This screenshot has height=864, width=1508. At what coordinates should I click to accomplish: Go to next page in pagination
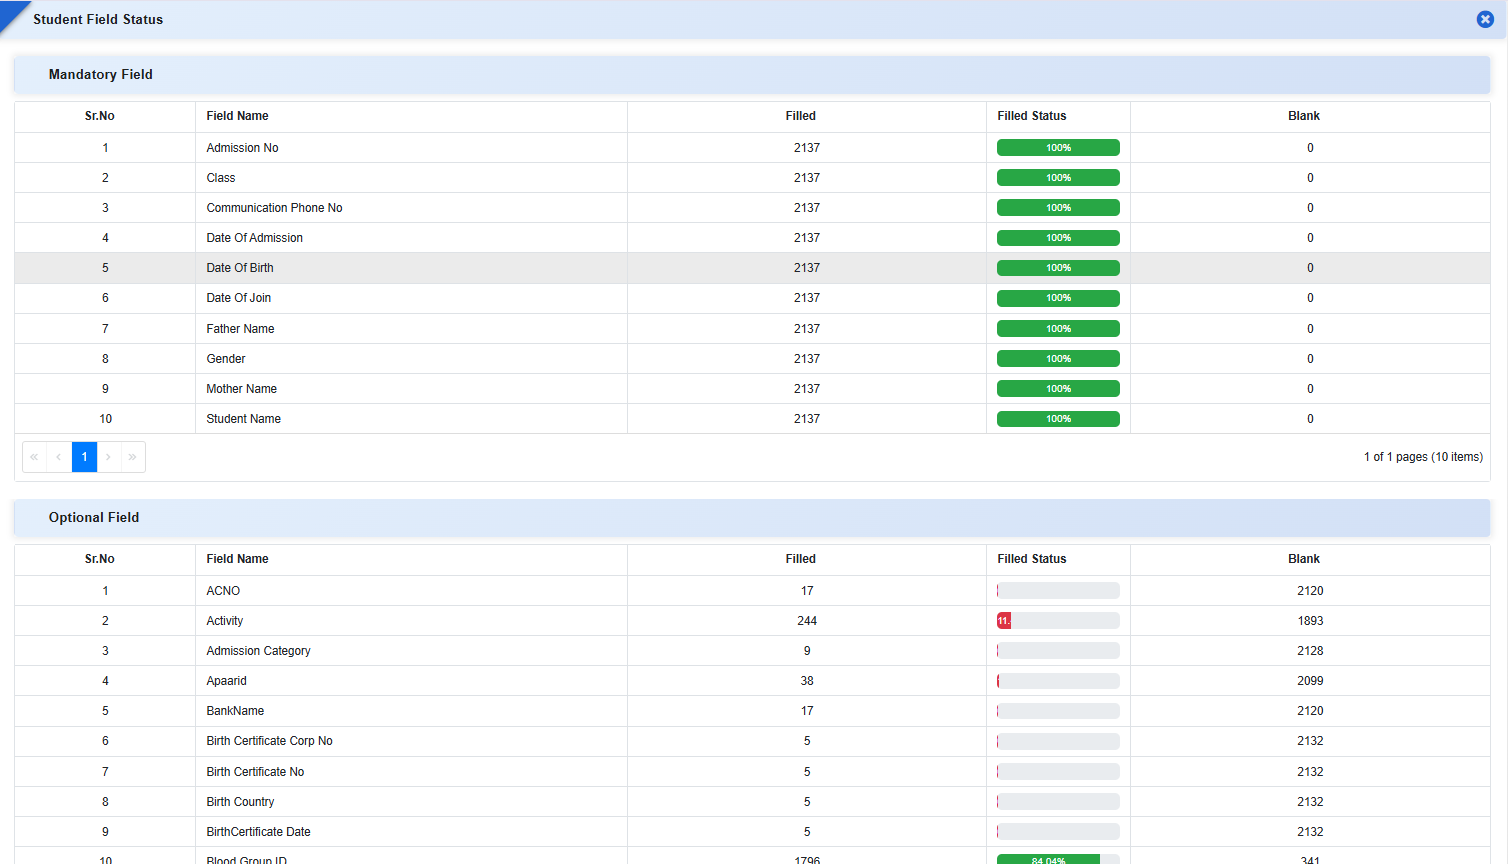(x=109, y=457)
